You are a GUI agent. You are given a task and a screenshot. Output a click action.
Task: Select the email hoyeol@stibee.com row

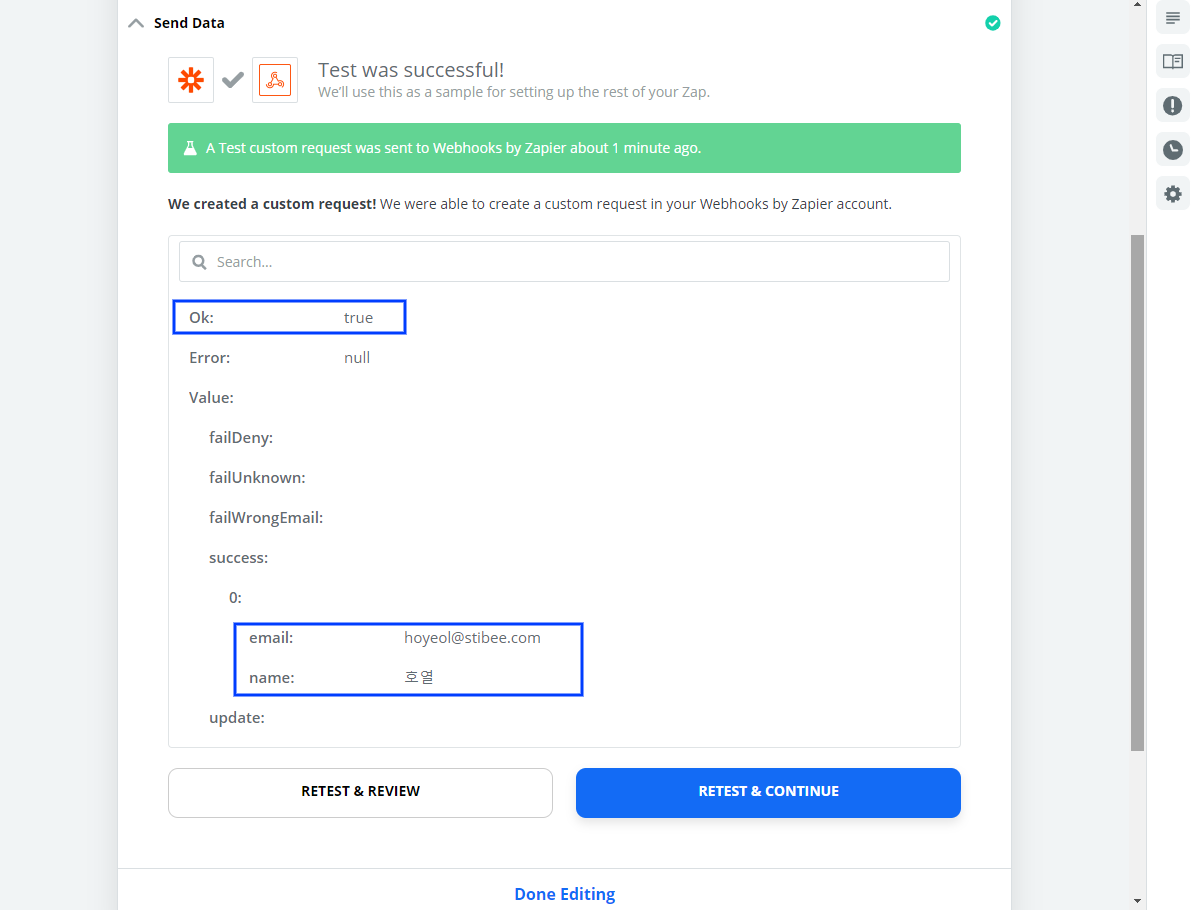pyautogui.click(x=408, y=638)
